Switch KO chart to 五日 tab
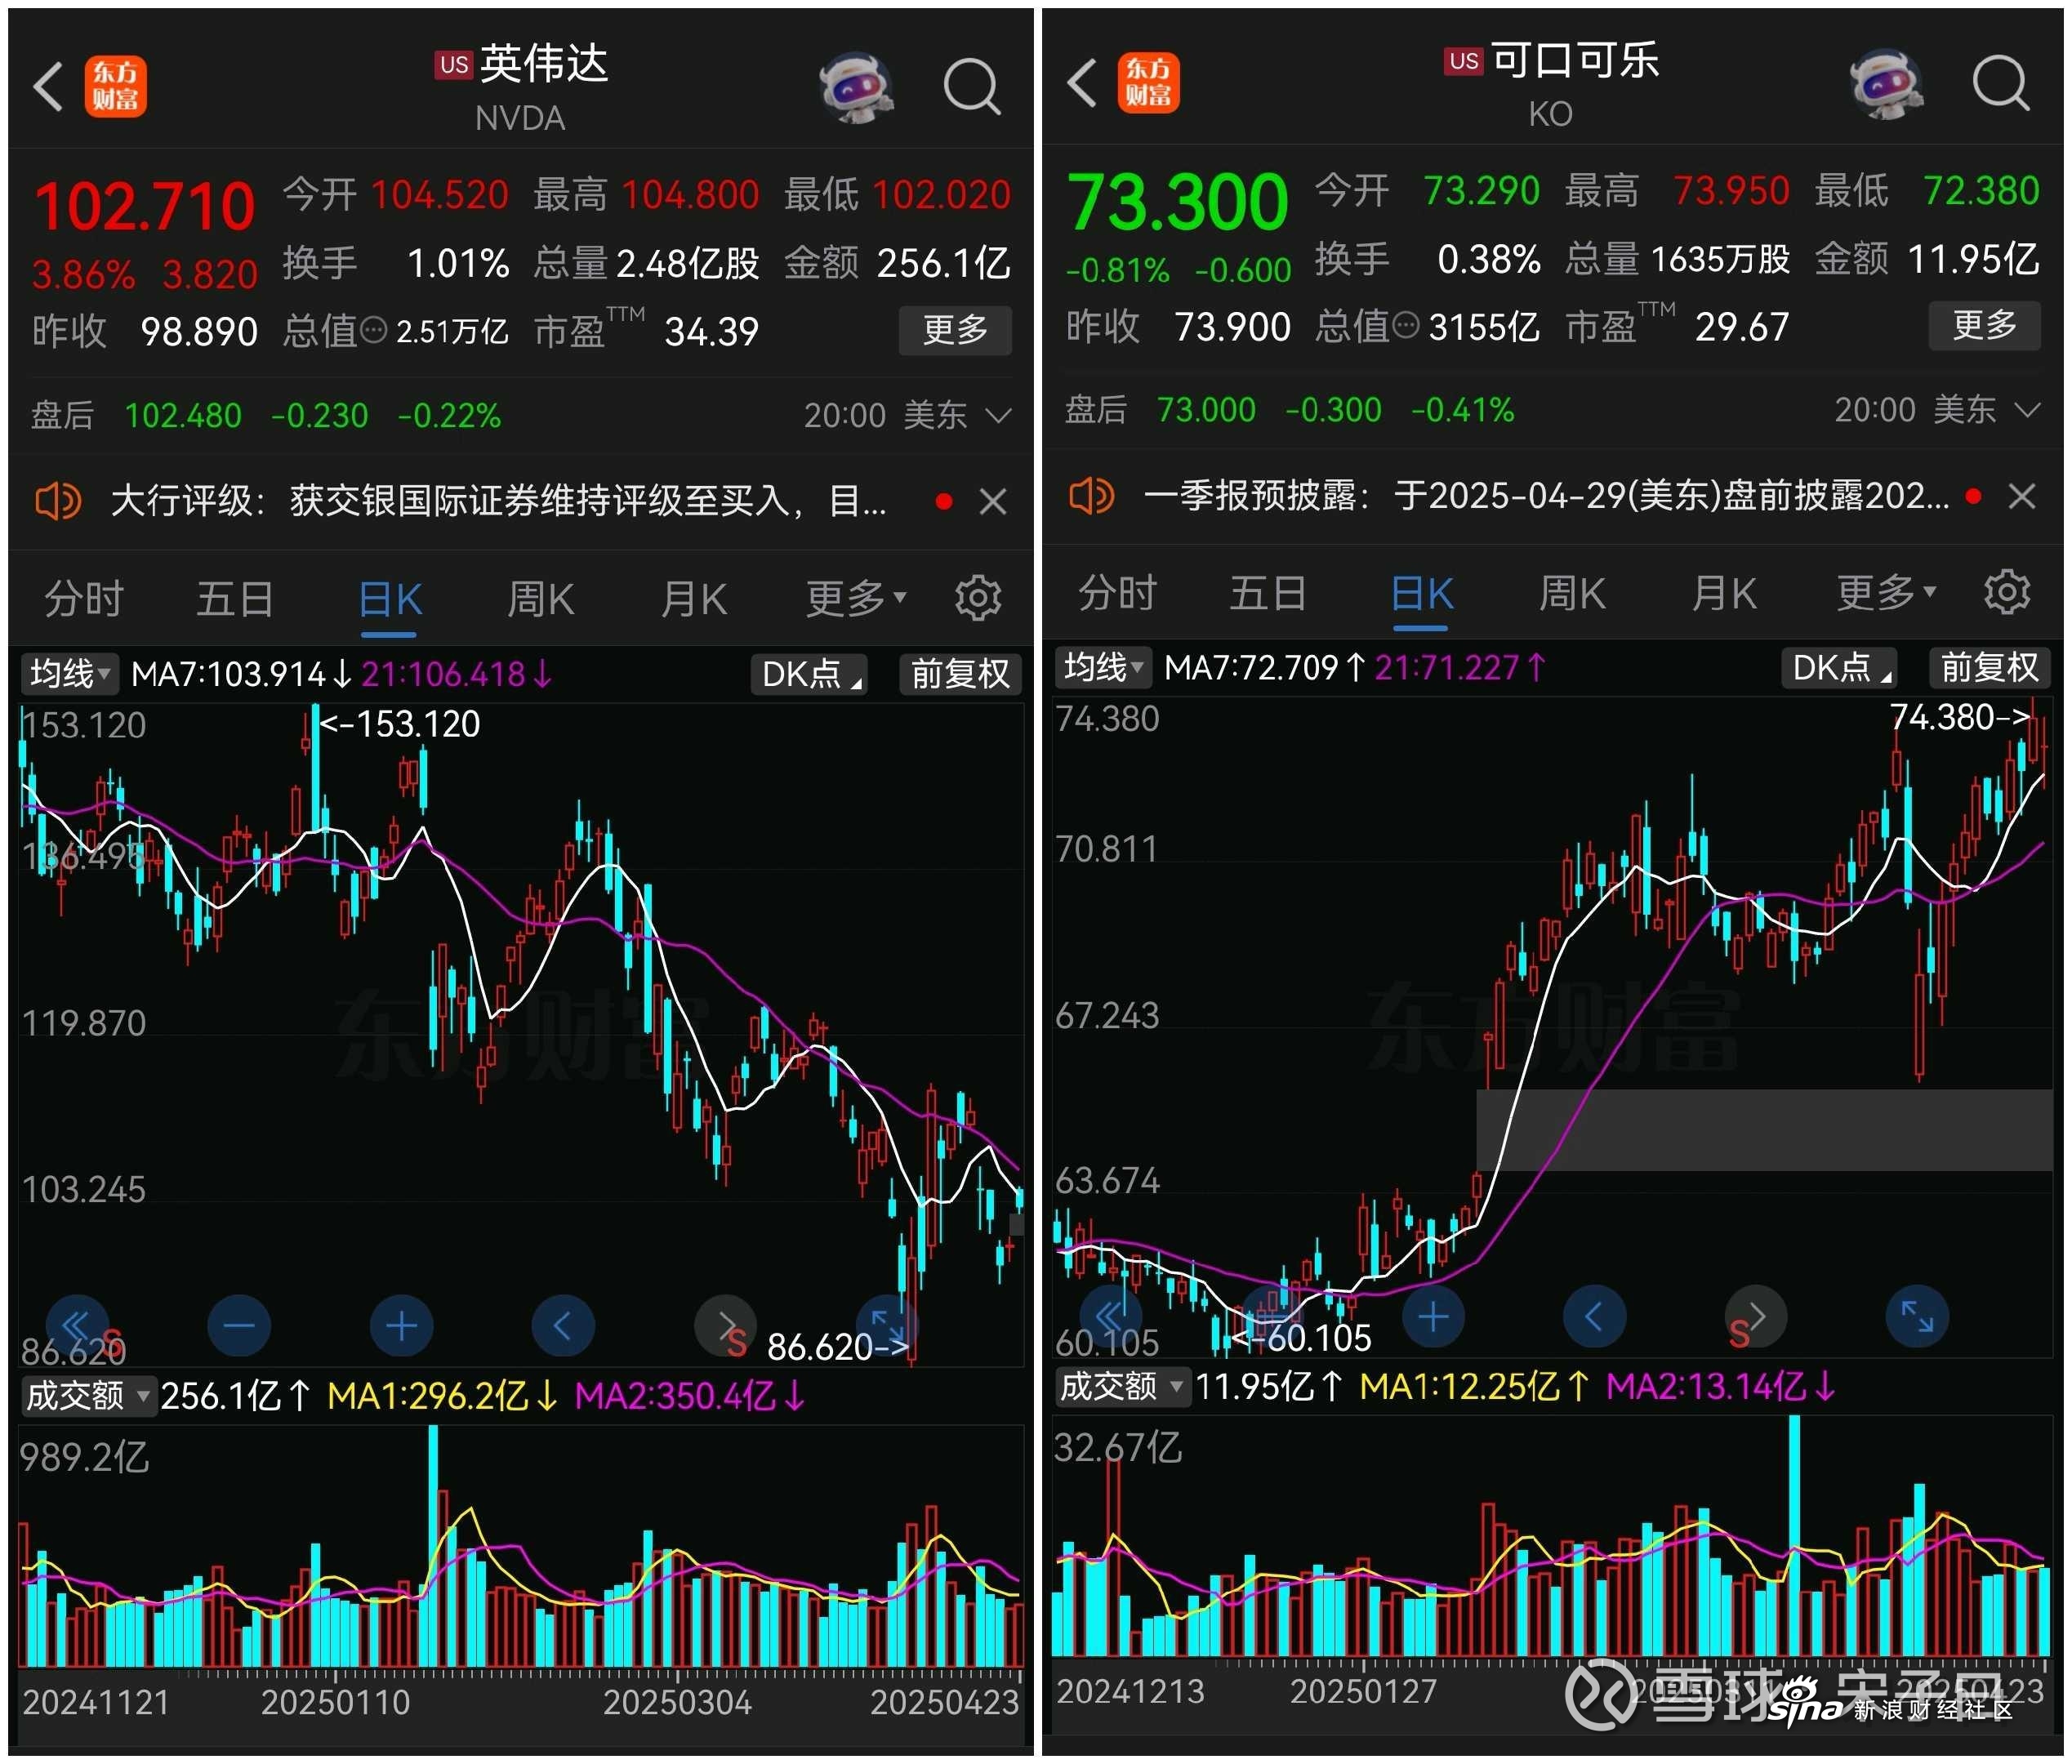The width and height of the screenshot is (2072, 1764). (x=1268, y=592)
